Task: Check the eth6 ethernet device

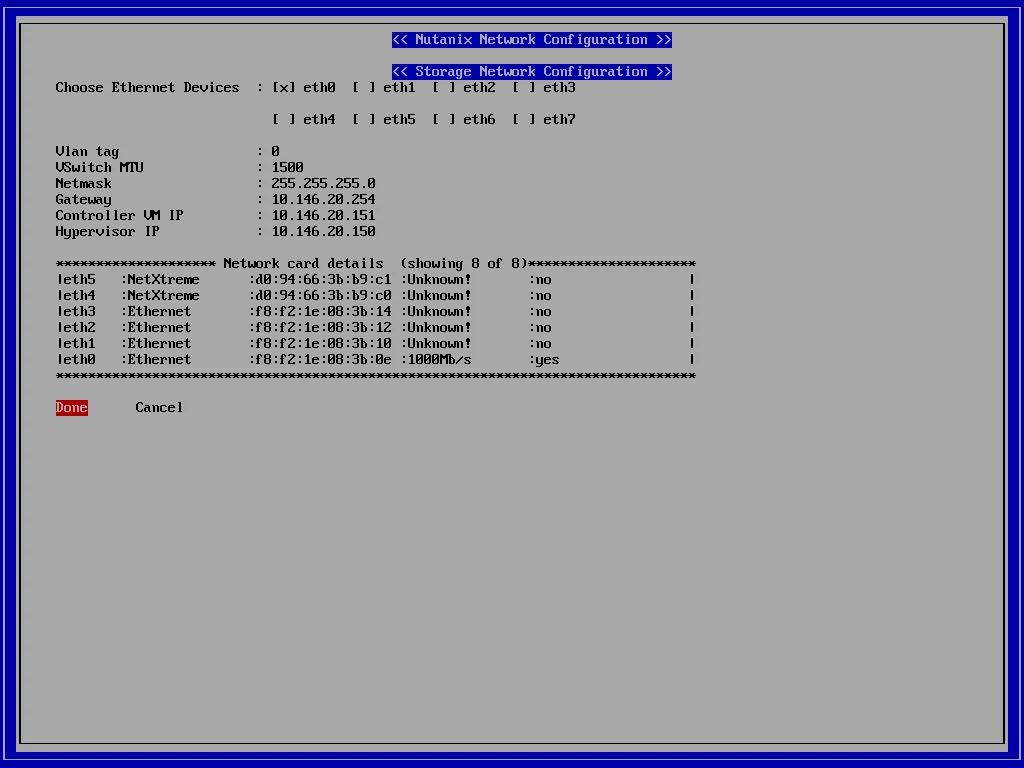Action: [444, 120]
